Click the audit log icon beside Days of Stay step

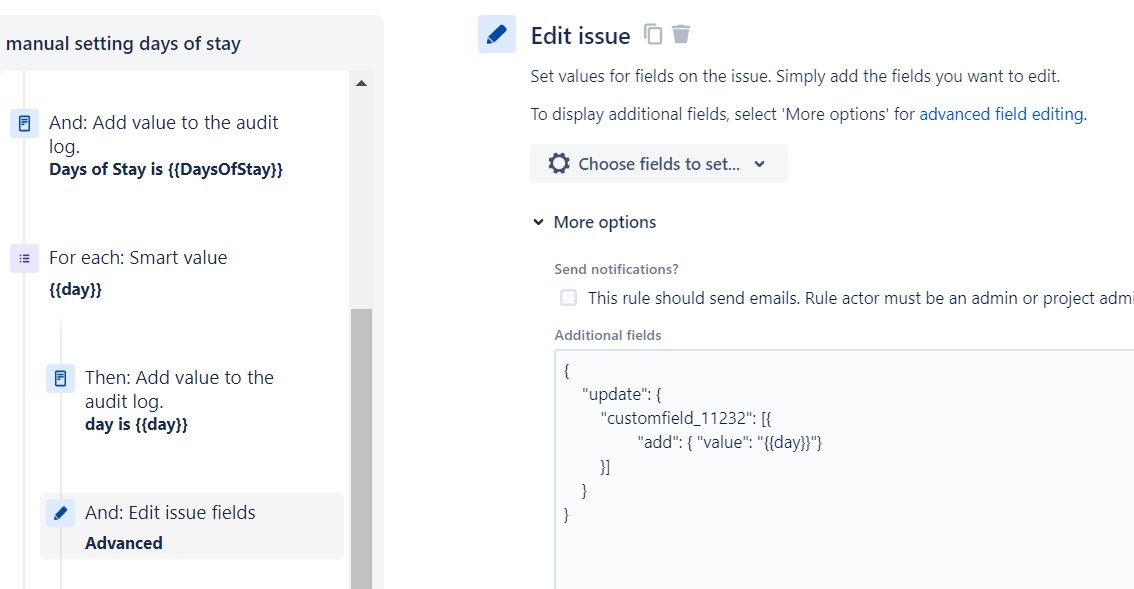click(x=24, y=122)
